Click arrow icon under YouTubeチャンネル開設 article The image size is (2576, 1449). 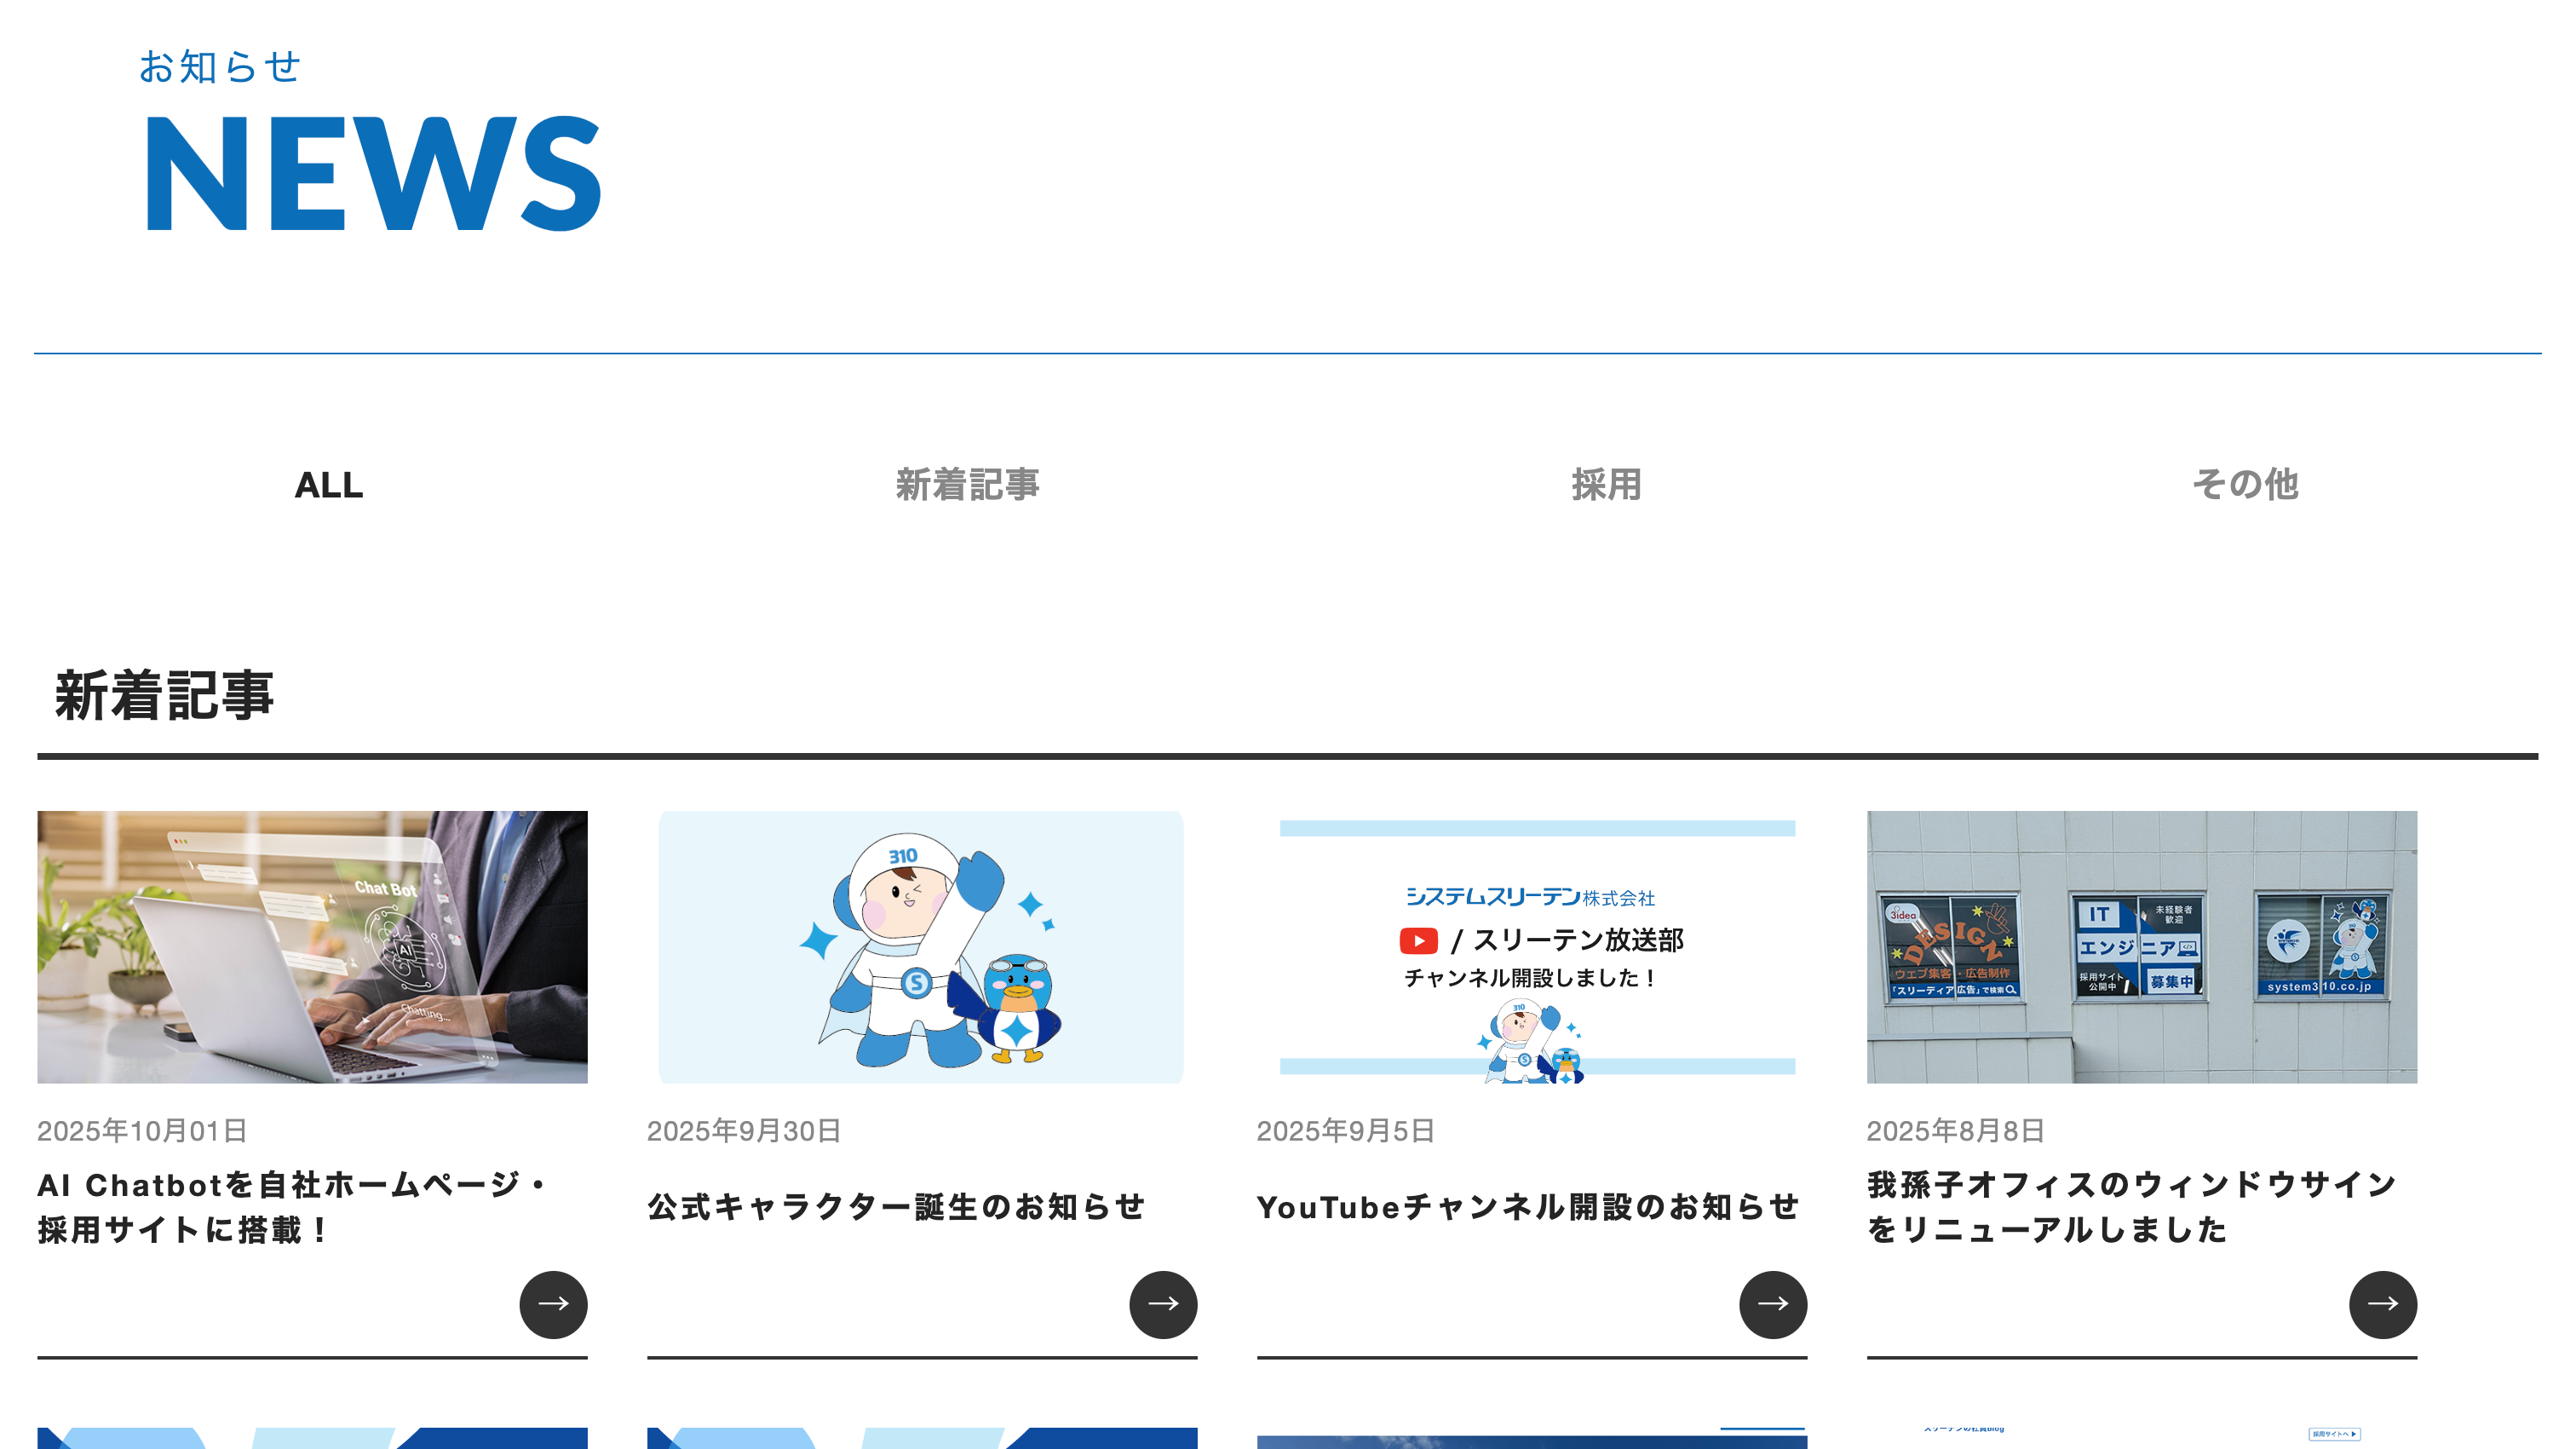1773,1304
